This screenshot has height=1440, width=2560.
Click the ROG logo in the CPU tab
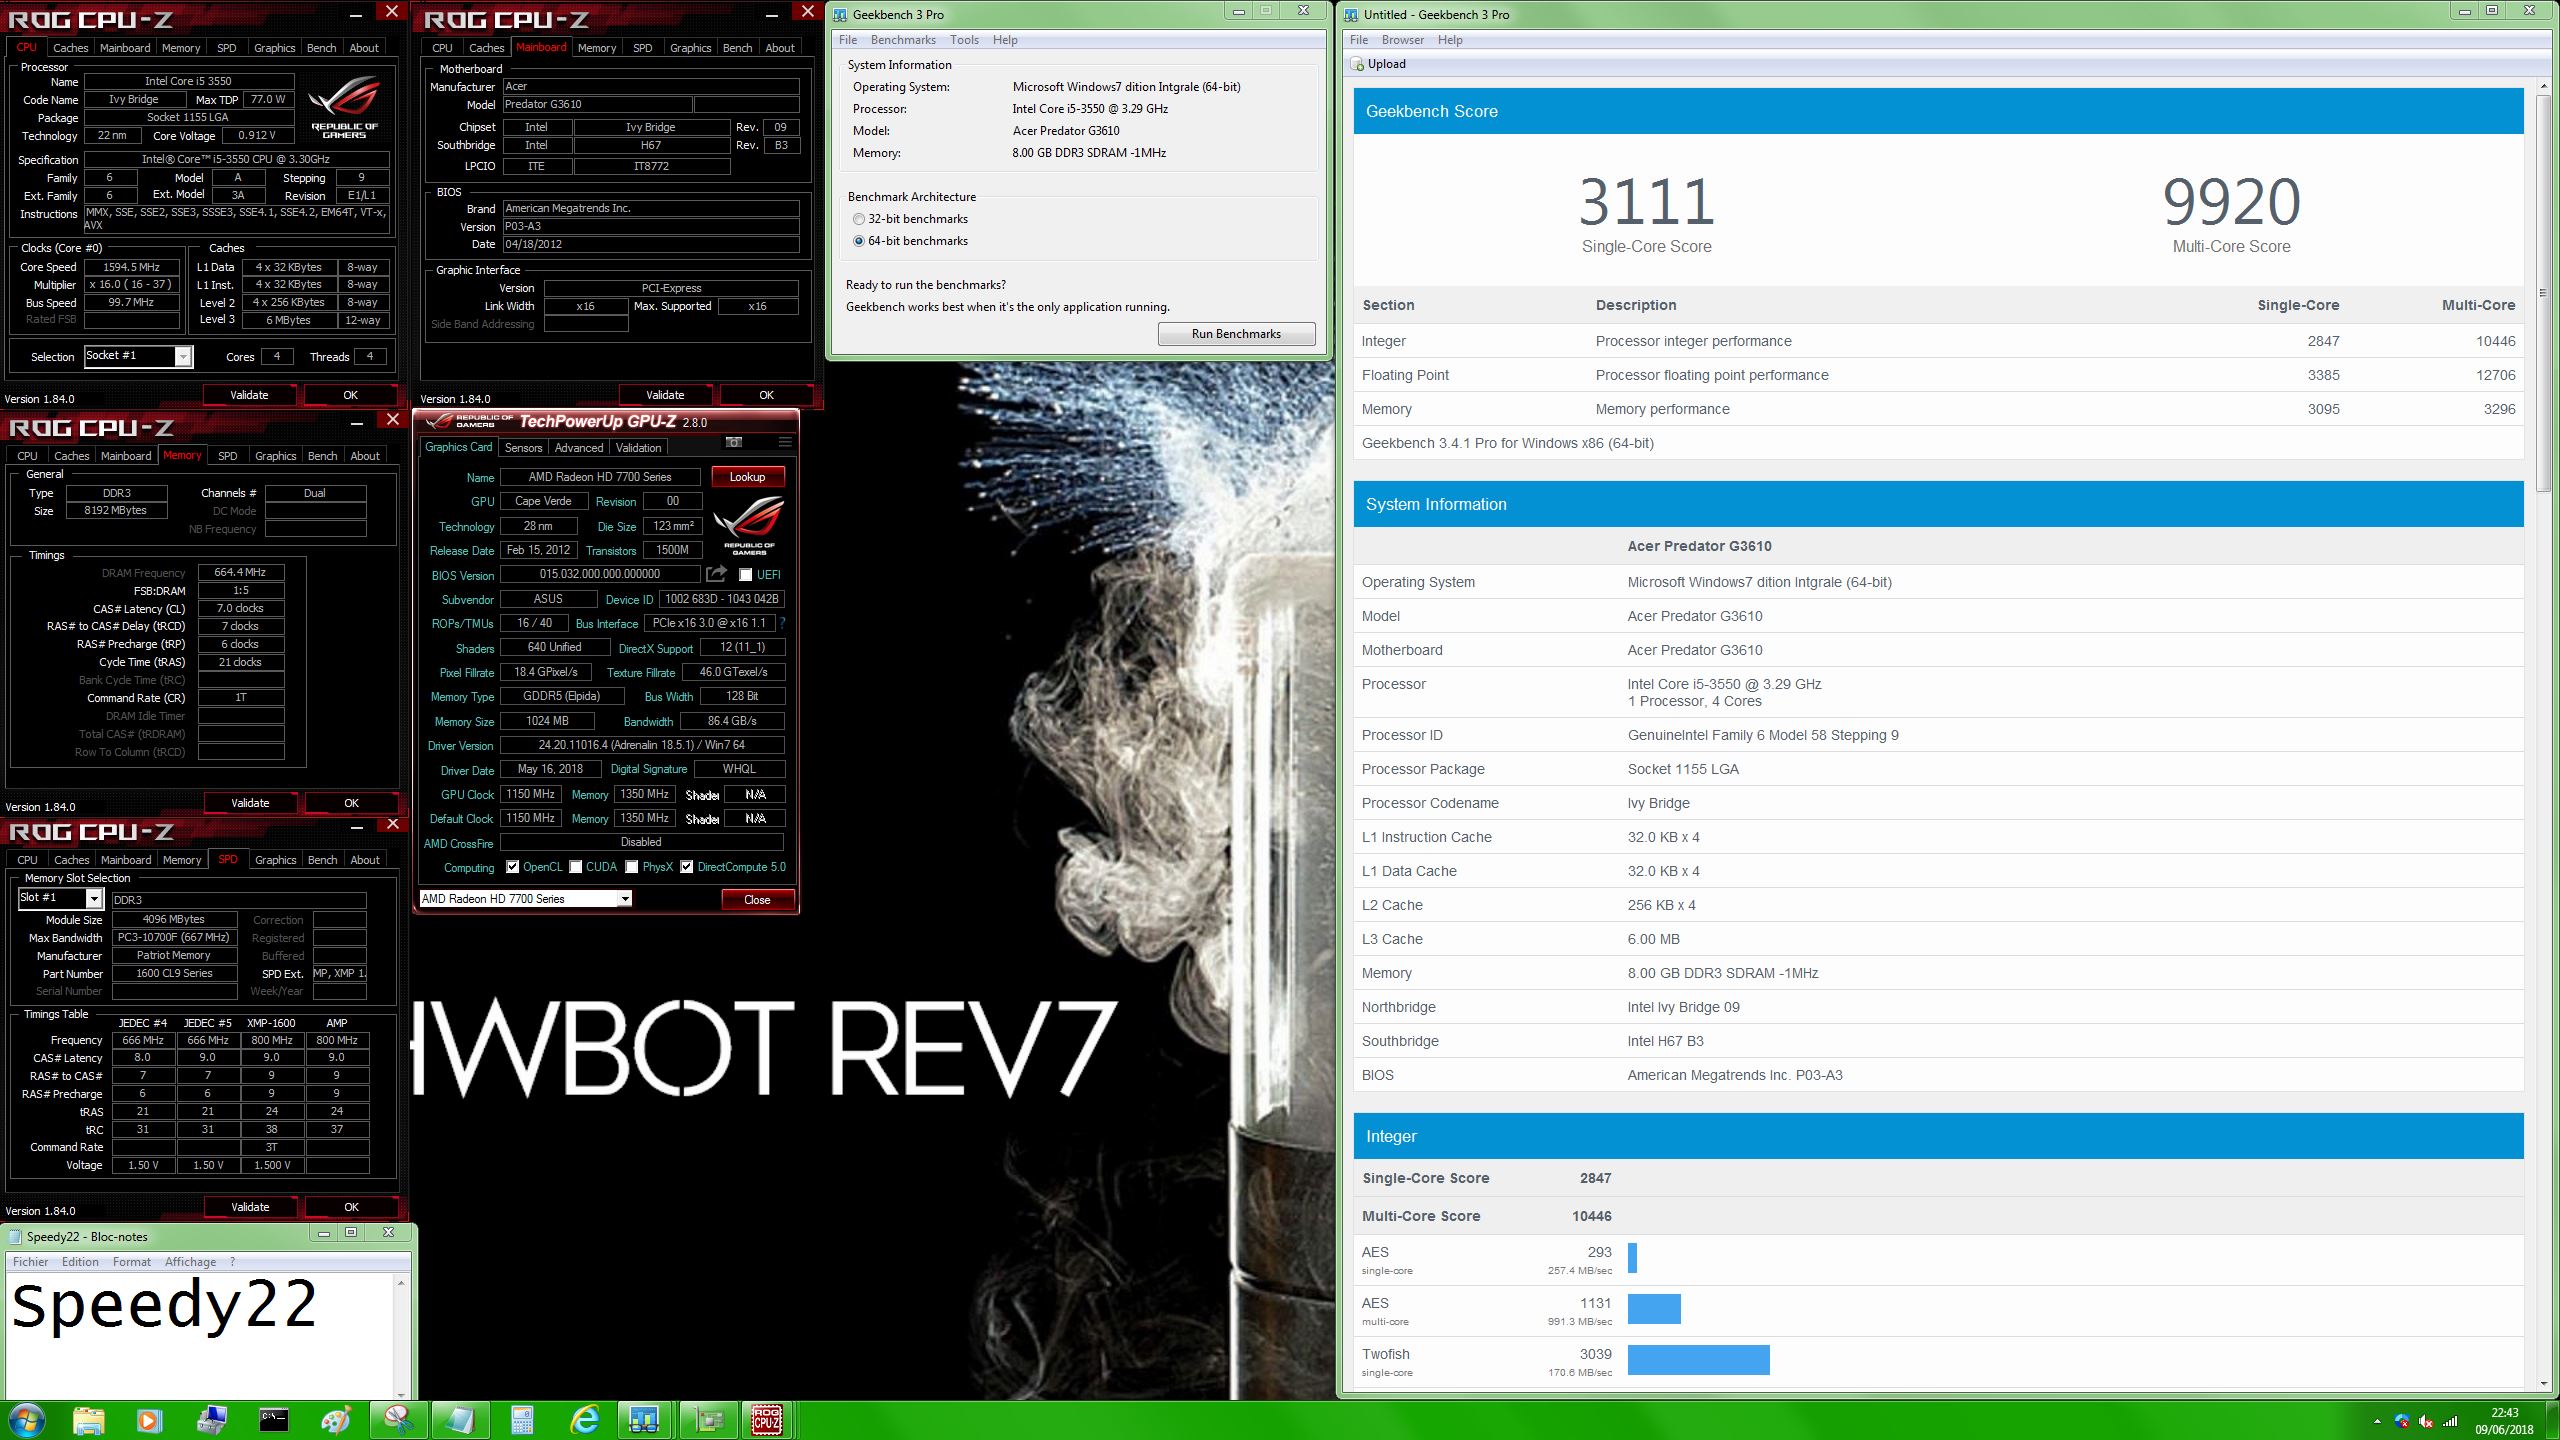pyautogui.click(x=344, y=107)
